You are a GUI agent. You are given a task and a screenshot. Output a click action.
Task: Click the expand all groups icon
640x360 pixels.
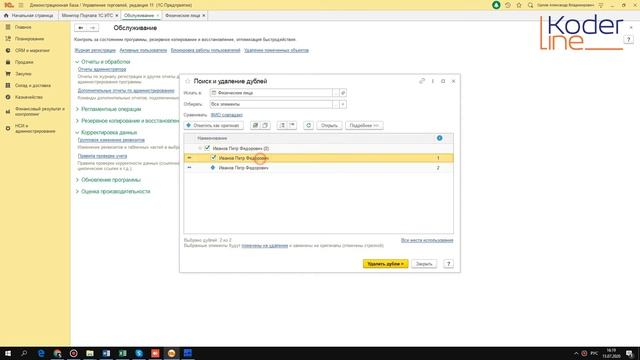(x=282, y=125)
